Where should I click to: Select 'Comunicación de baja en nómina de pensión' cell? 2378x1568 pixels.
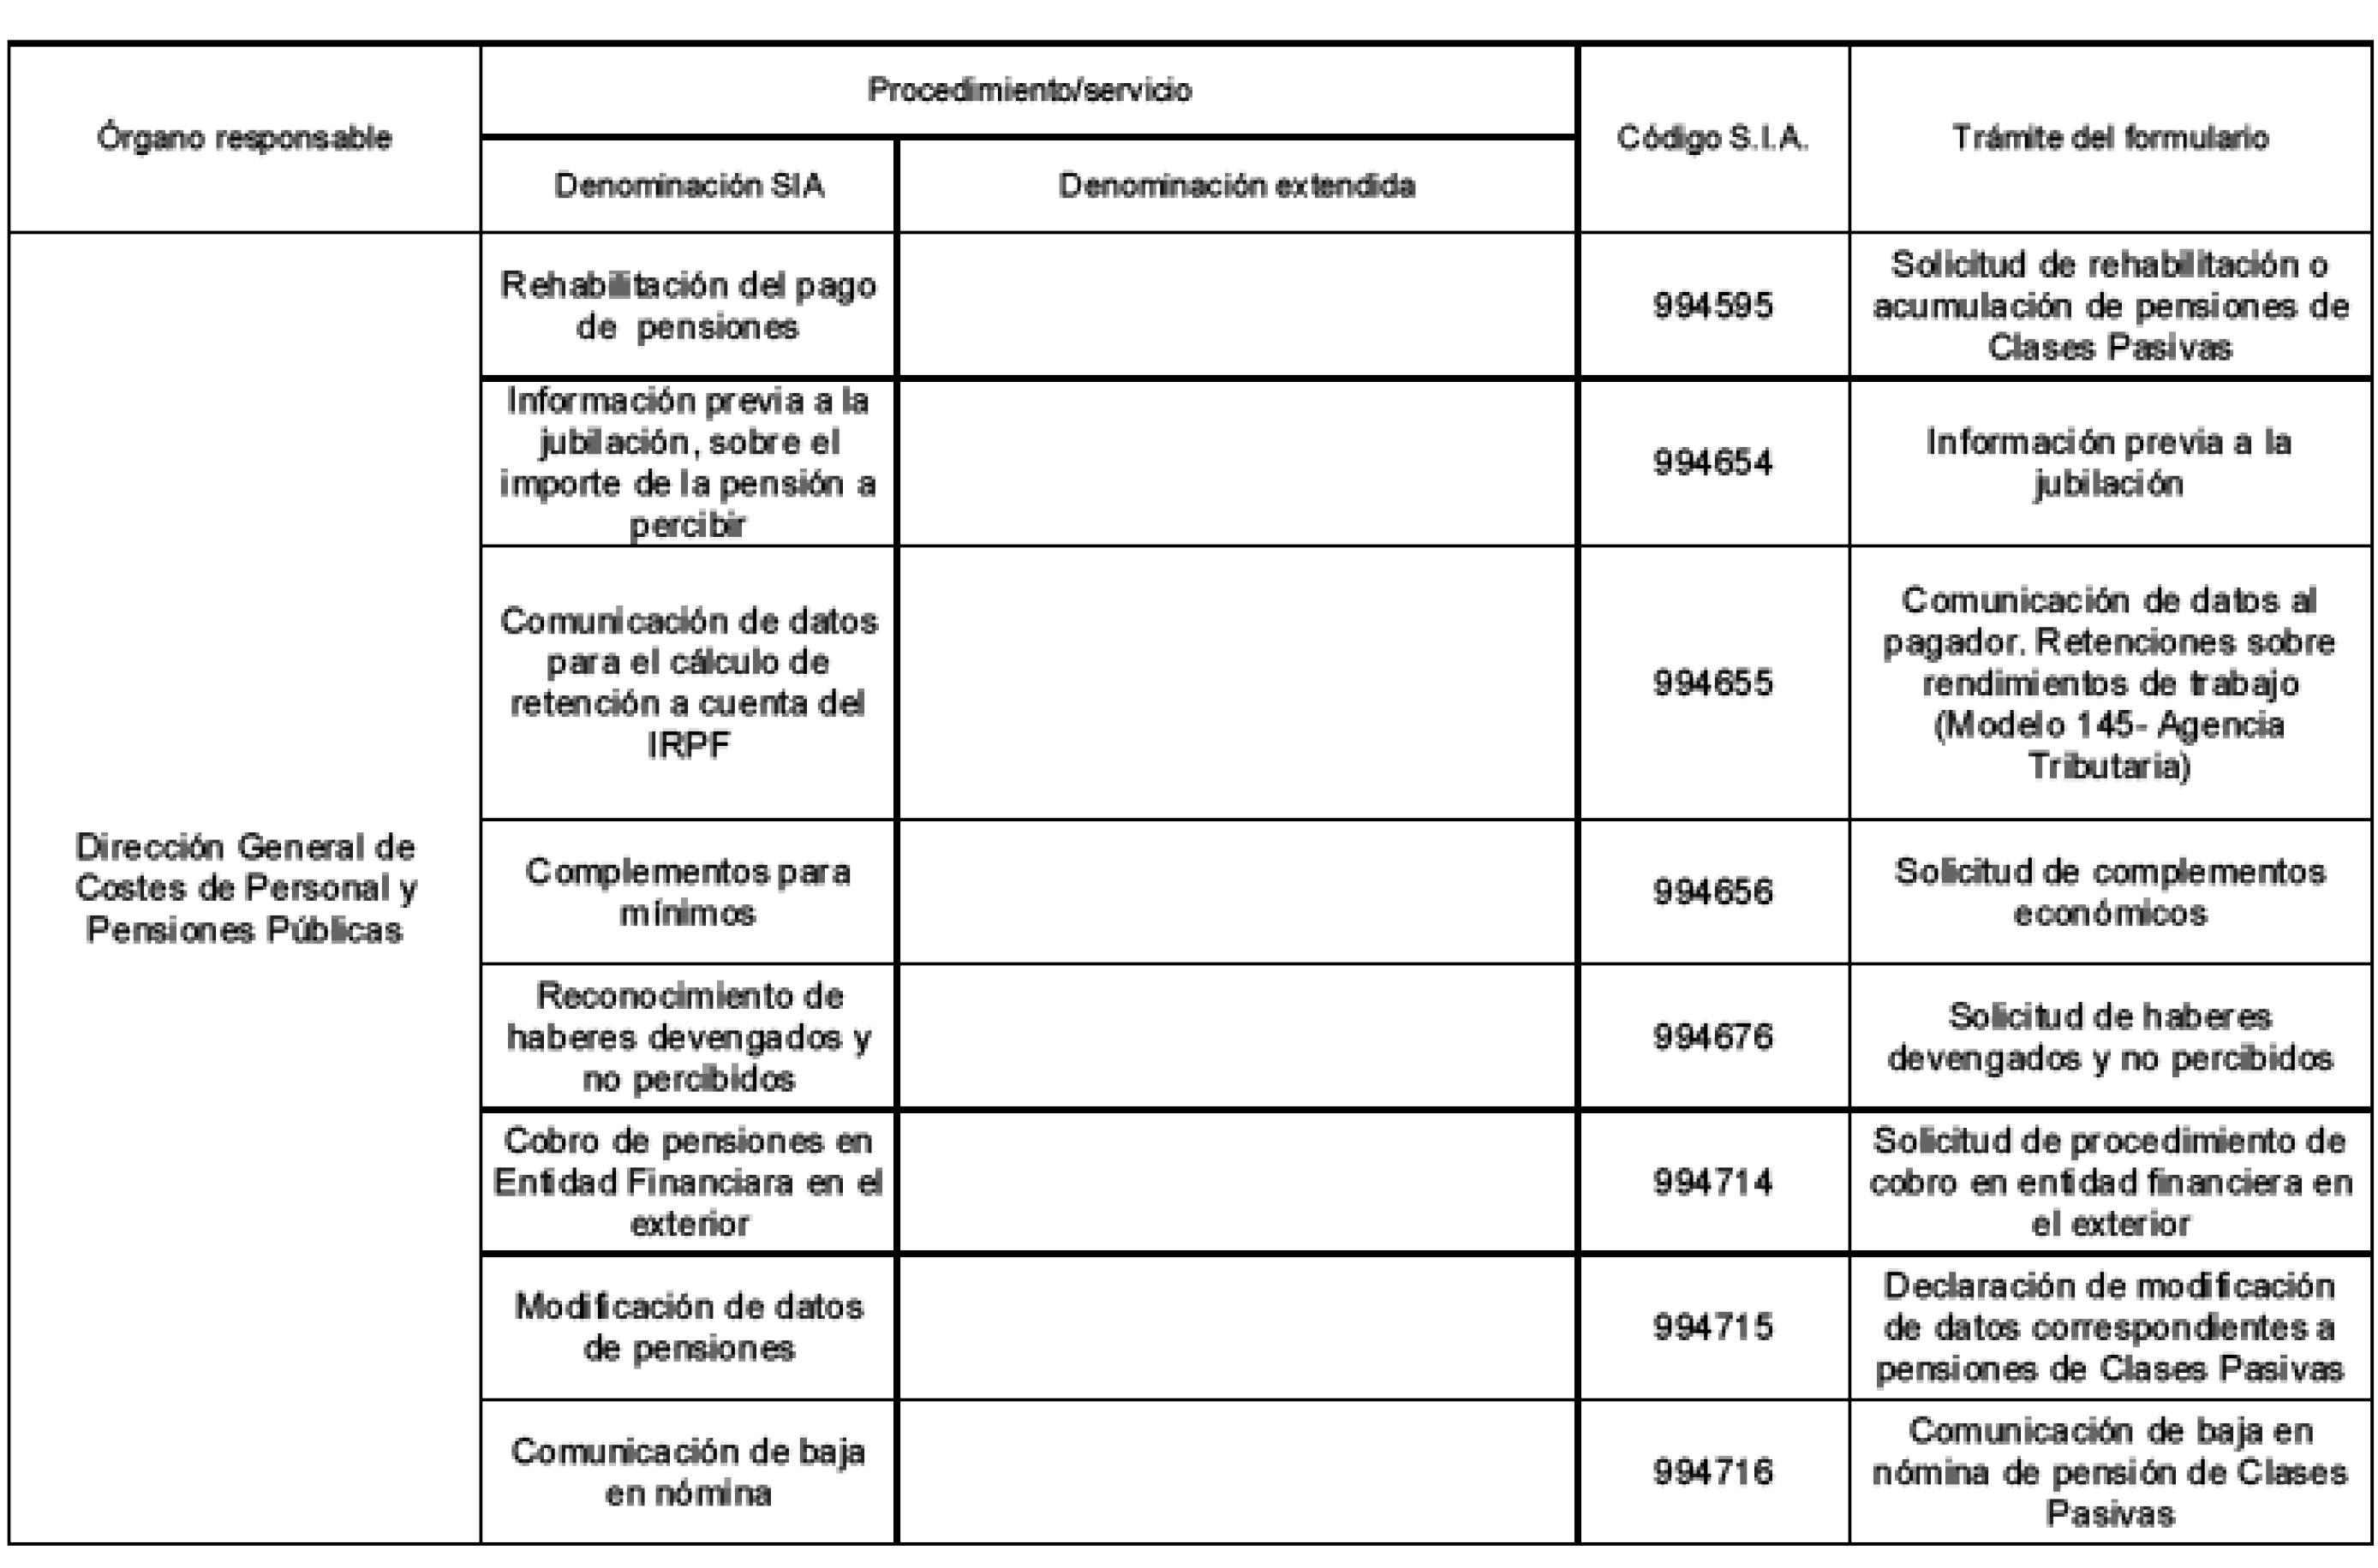[2110, 1472]
